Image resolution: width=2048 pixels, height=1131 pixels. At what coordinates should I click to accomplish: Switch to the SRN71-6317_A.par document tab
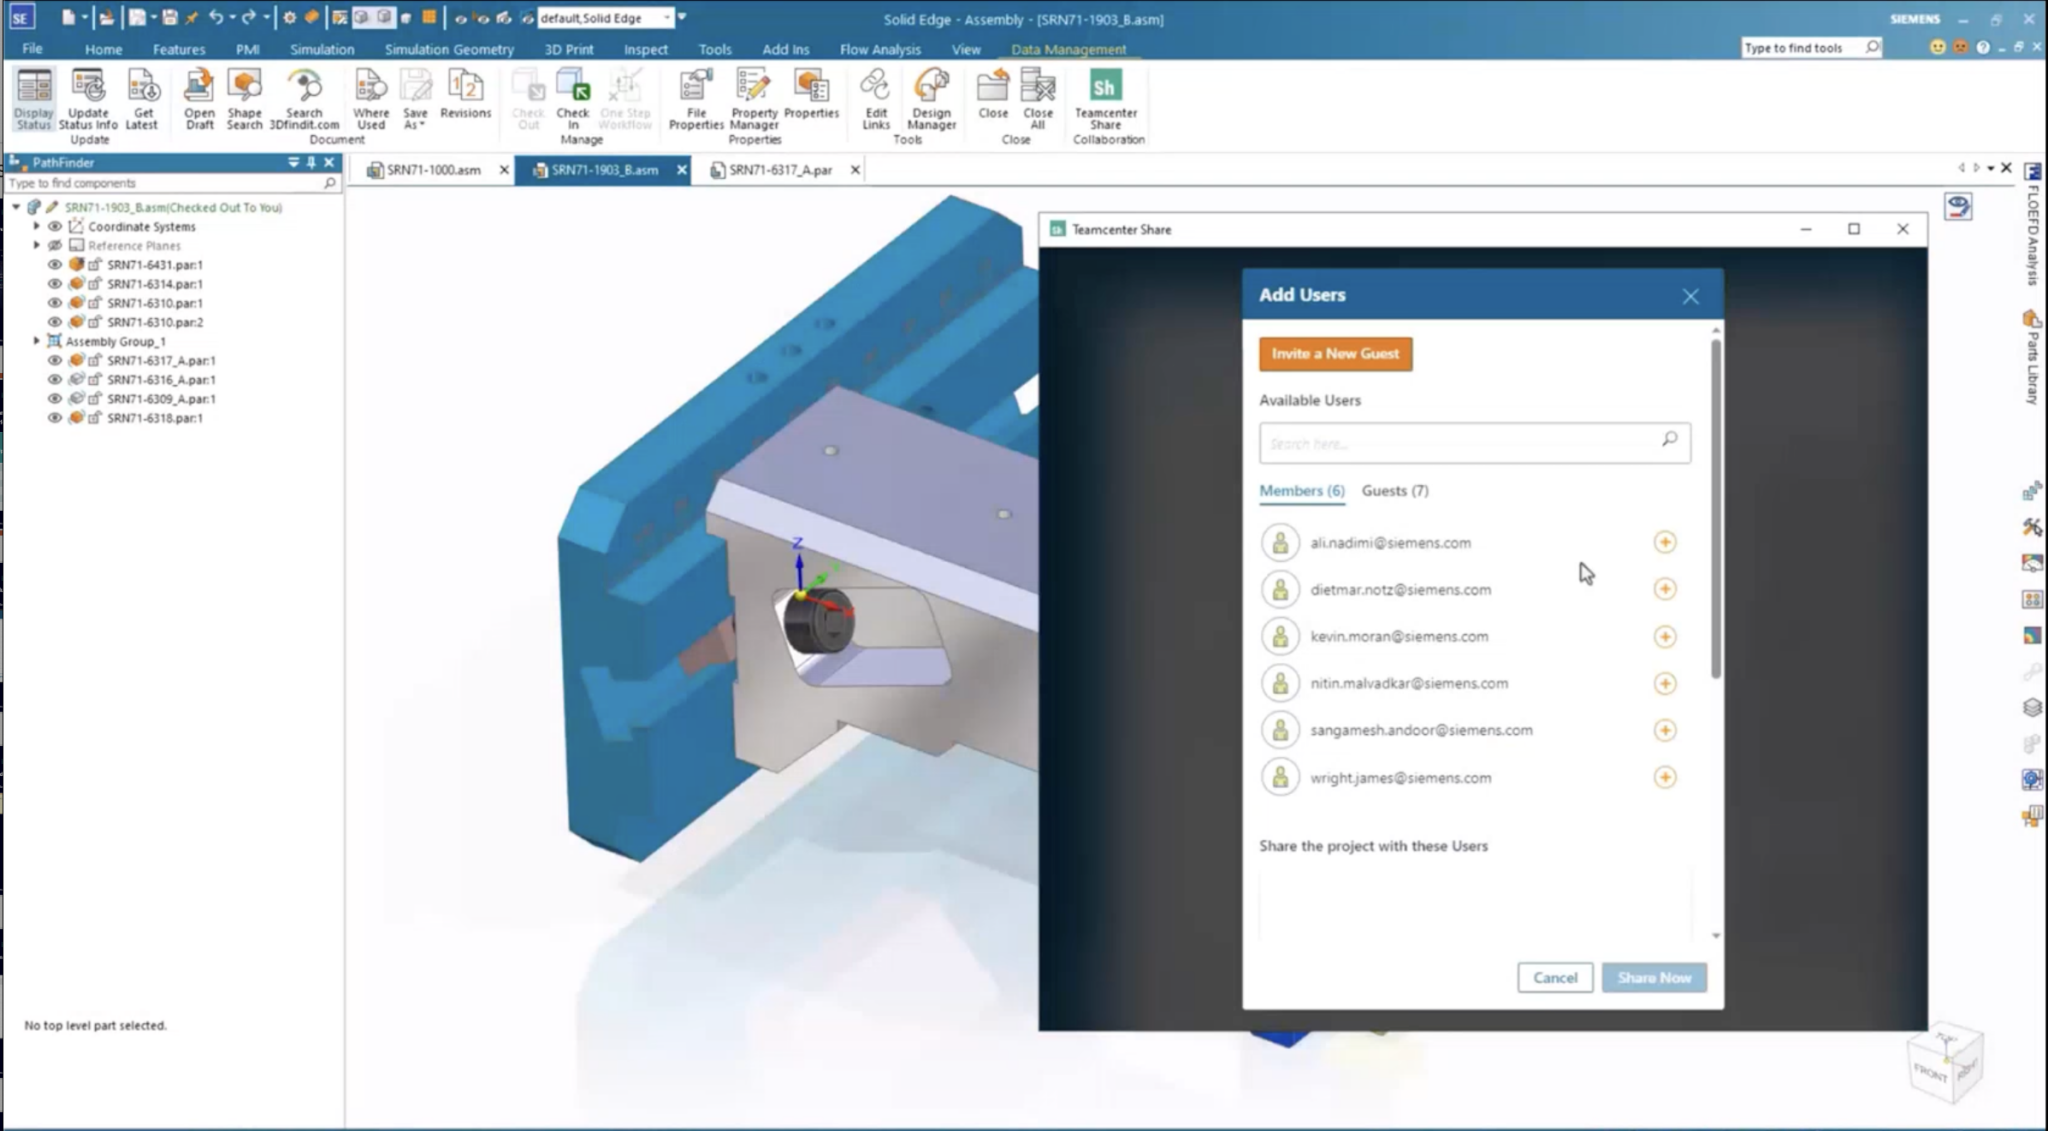779,170
